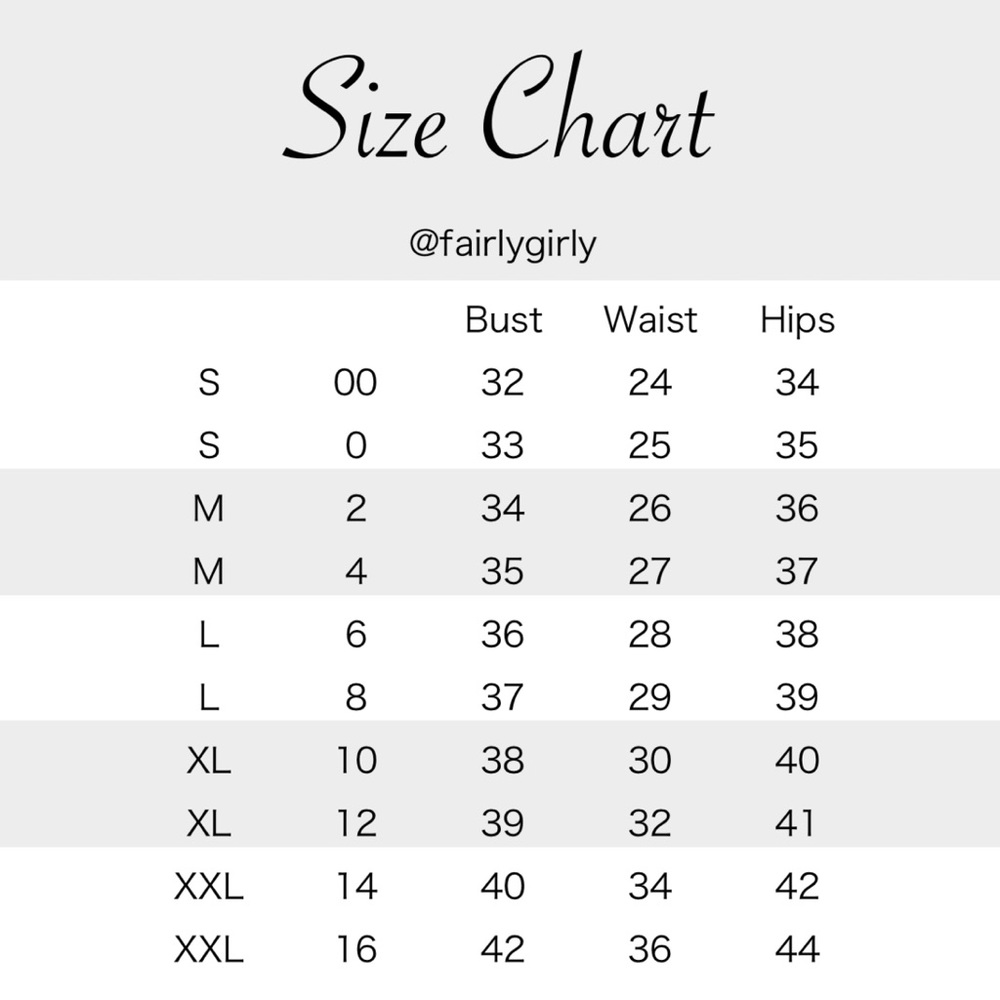This screenshot has height=1000, width=1000.
Task: Select the waist value for size 12
Action: tap(650, 824)
